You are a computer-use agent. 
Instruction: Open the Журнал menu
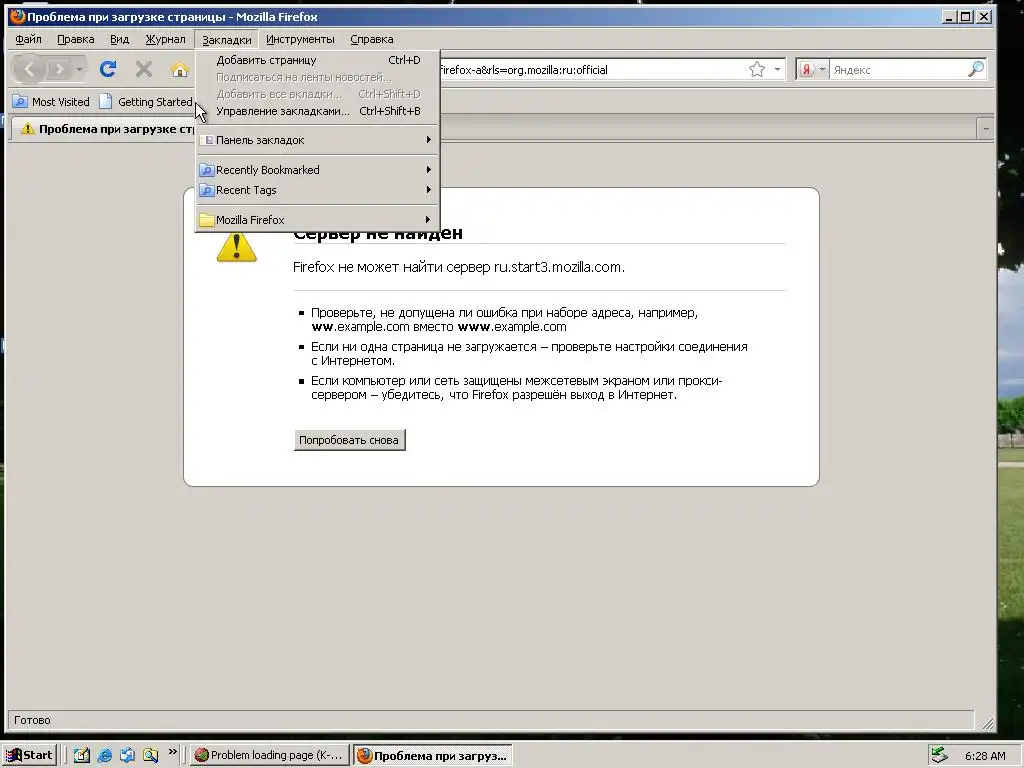coord(165,39)
